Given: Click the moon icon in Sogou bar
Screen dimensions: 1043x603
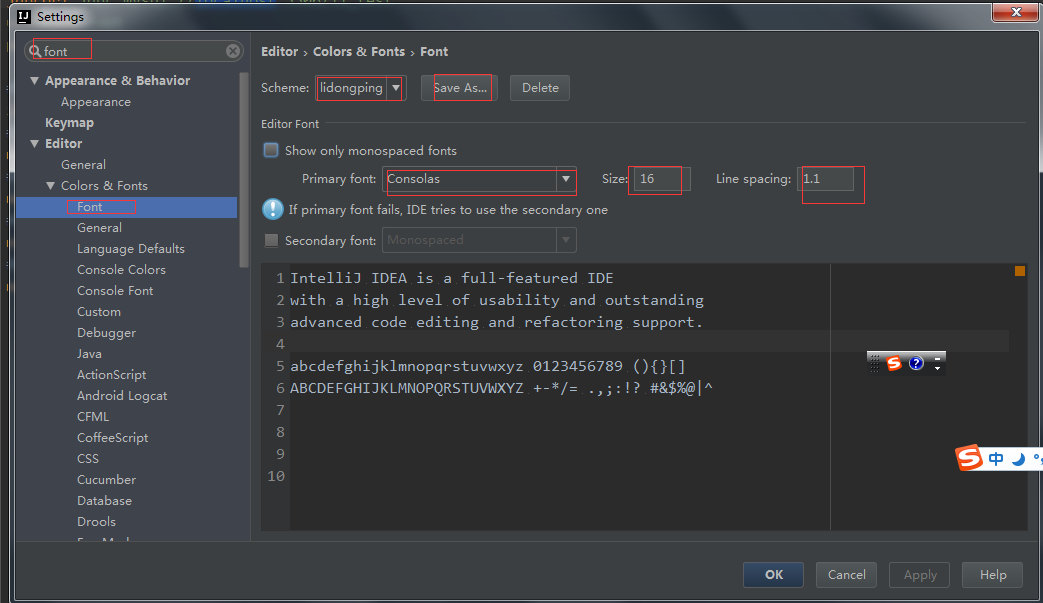Looking at the screenshot, I should [x=1018, y=459].
